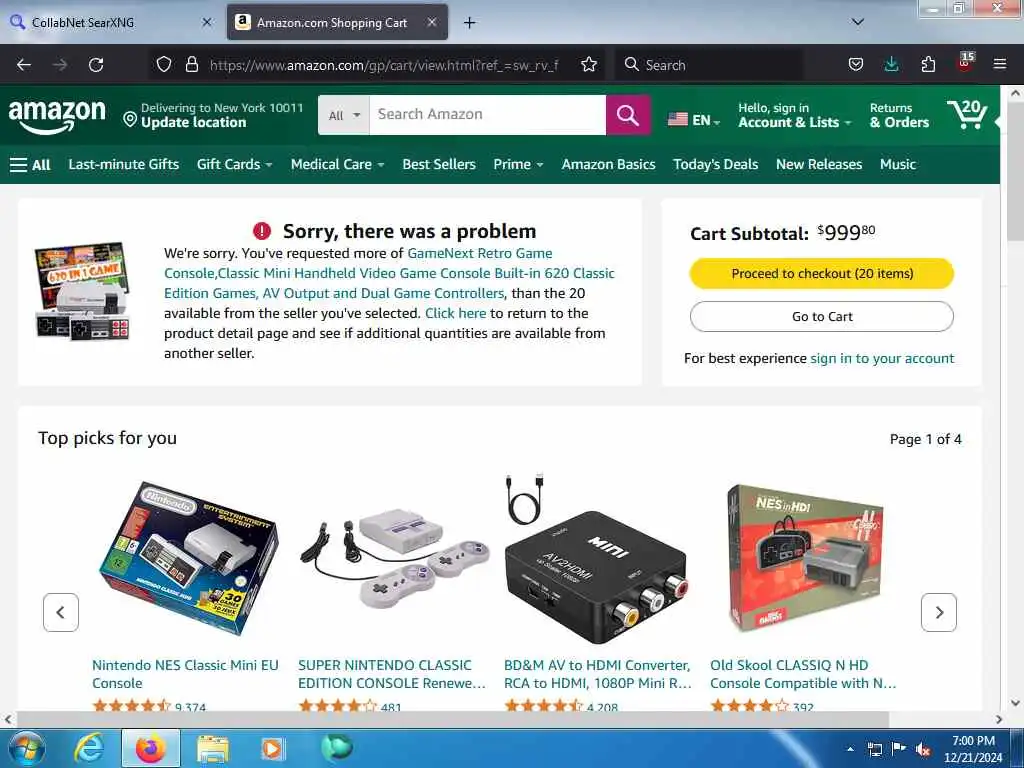
Task: Open the Firefox hamburger application menu
Action: [1000, 65]
